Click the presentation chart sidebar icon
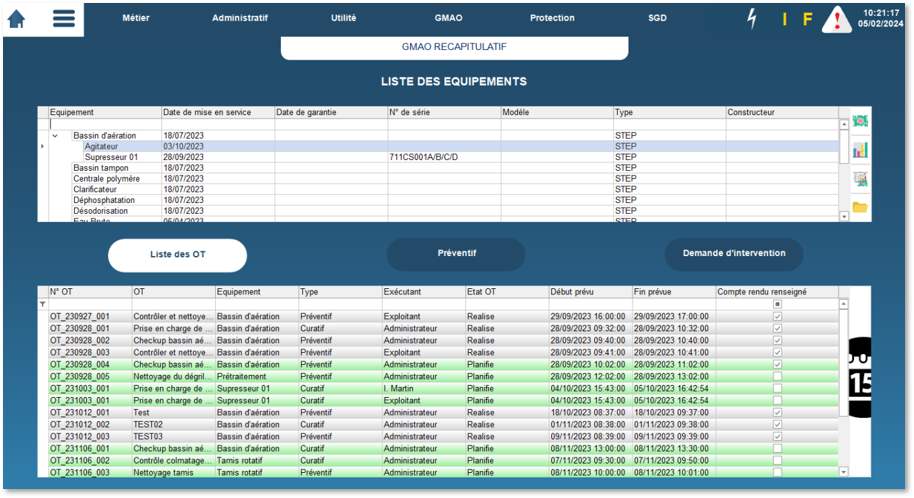Viewport: 914px width, 498px height. point(860,178)
